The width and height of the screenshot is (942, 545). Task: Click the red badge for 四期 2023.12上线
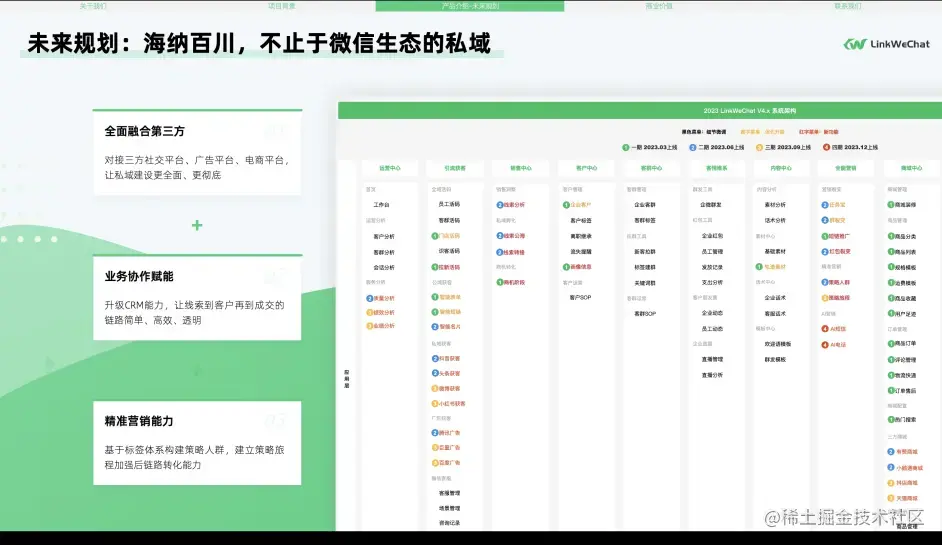pyautogui.click(x=826, y=147)
